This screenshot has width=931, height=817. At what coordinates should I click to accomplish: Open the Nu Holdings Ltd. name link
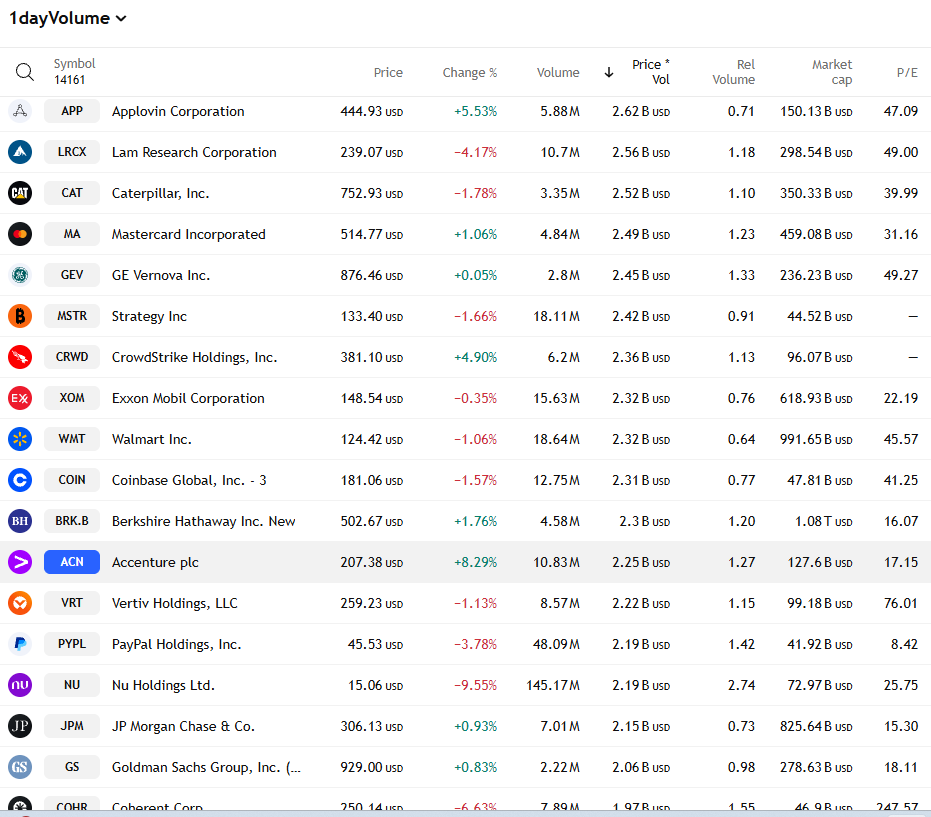tap(163, 685)
